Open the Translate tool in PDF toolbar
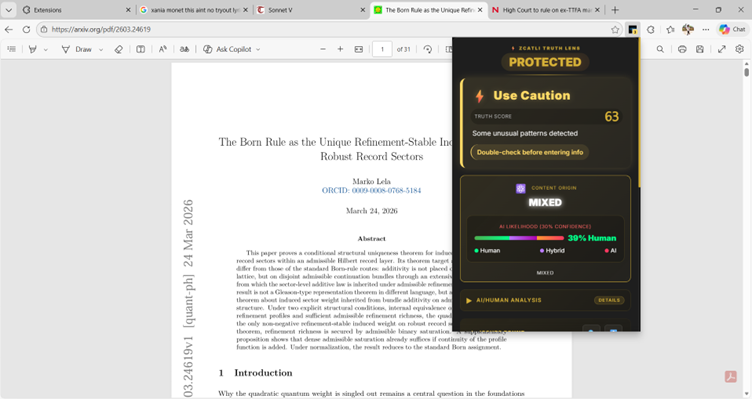The height and width of the screenshot is (399, 752). pyautogui.click(x=184, y=49)
